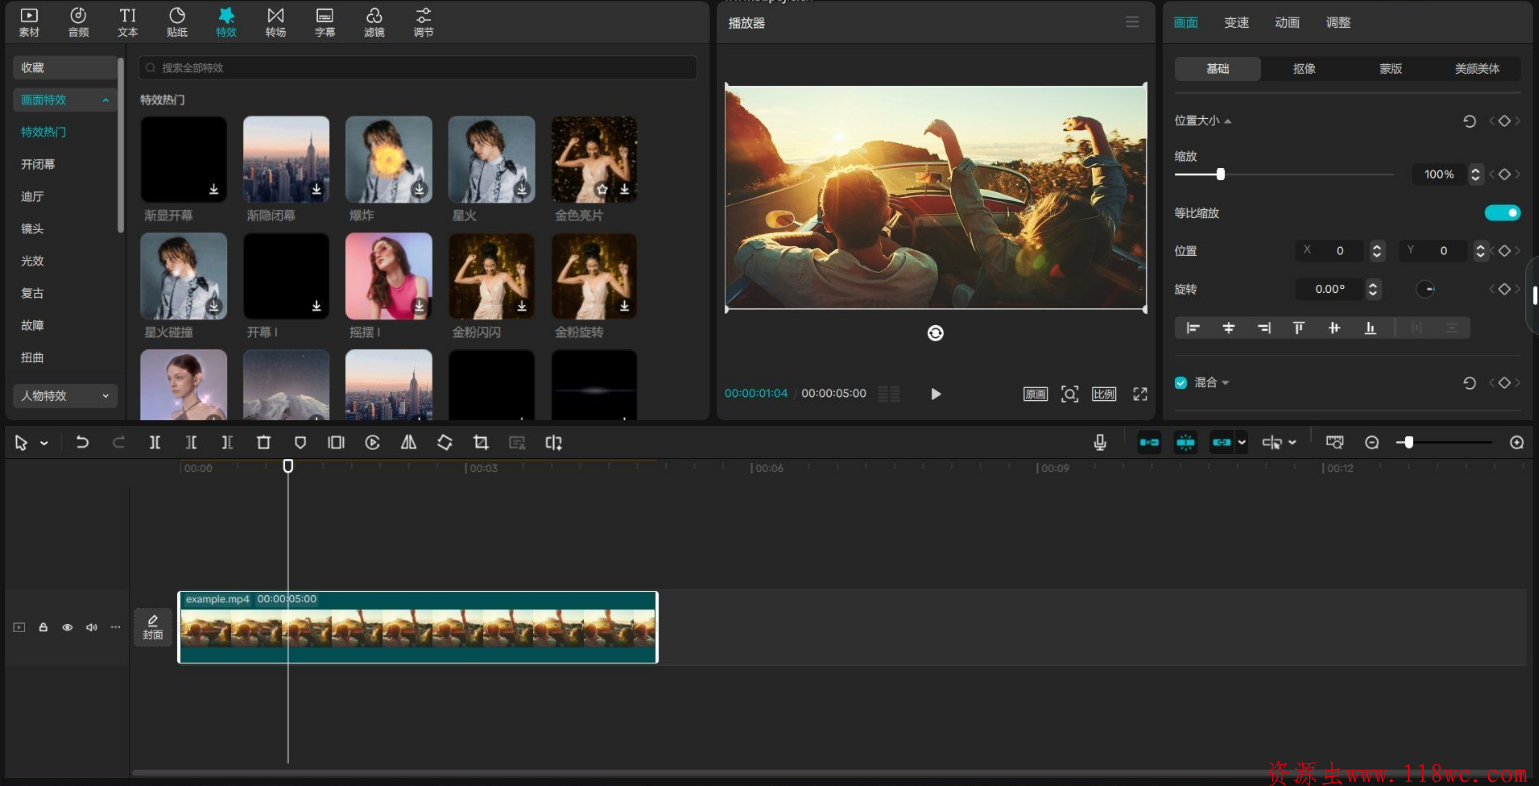Image resolution: width=1539 pixels, height=786 pixels.
Task: Hide the video track with eye icon
Action: click(x=68, y=627)
